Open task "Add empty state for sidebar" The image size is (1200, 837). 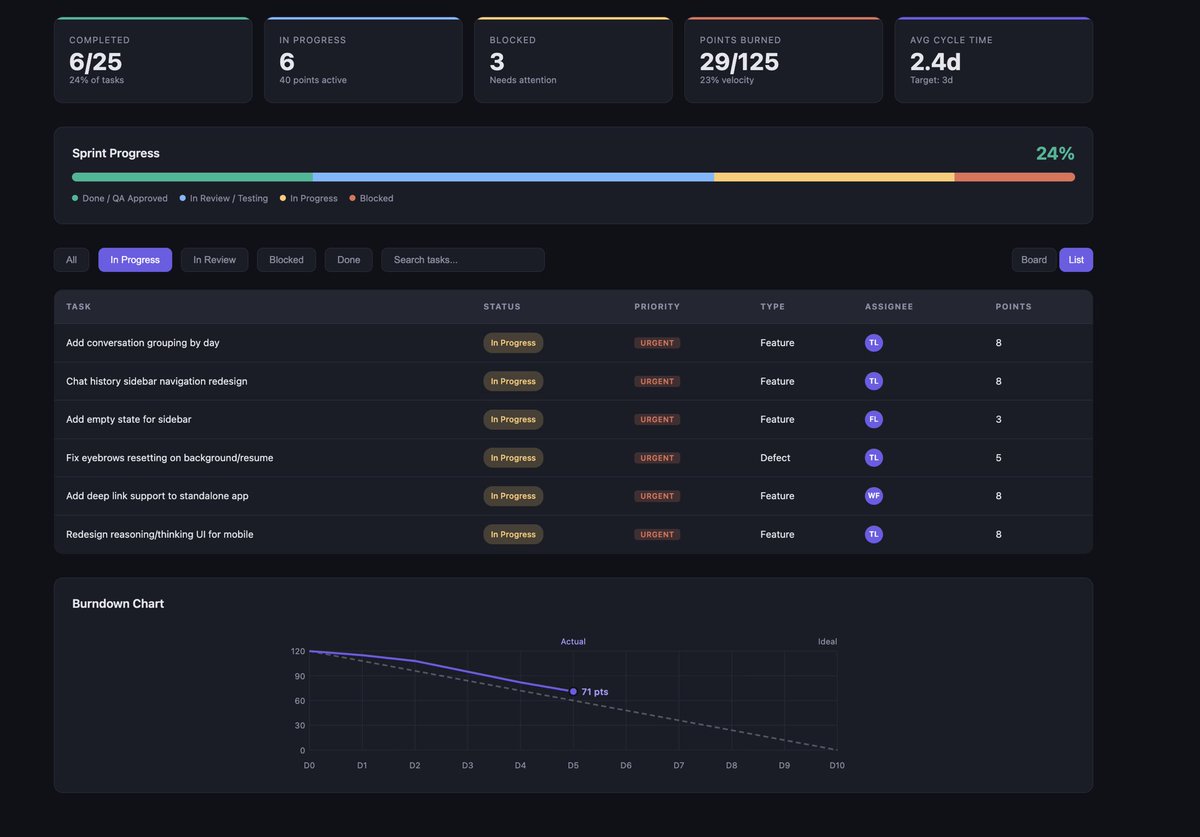pos(129,419)
